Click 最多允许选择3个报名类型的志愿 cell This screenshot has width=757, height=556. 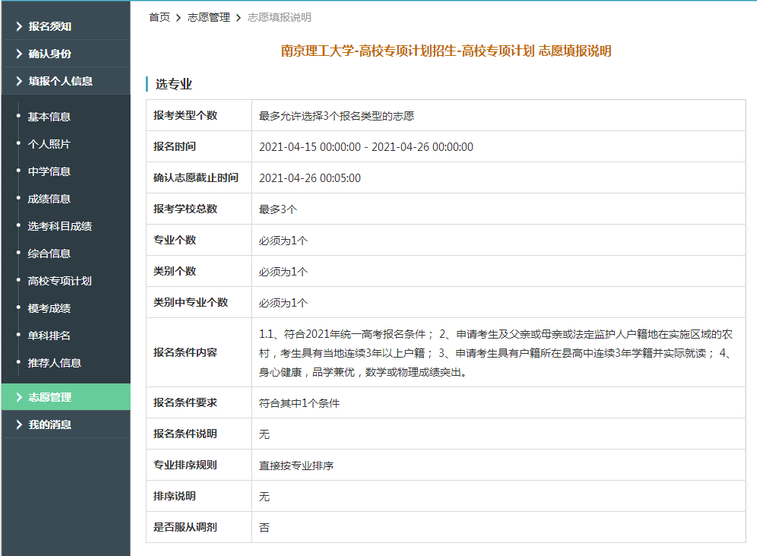point(499,115)
